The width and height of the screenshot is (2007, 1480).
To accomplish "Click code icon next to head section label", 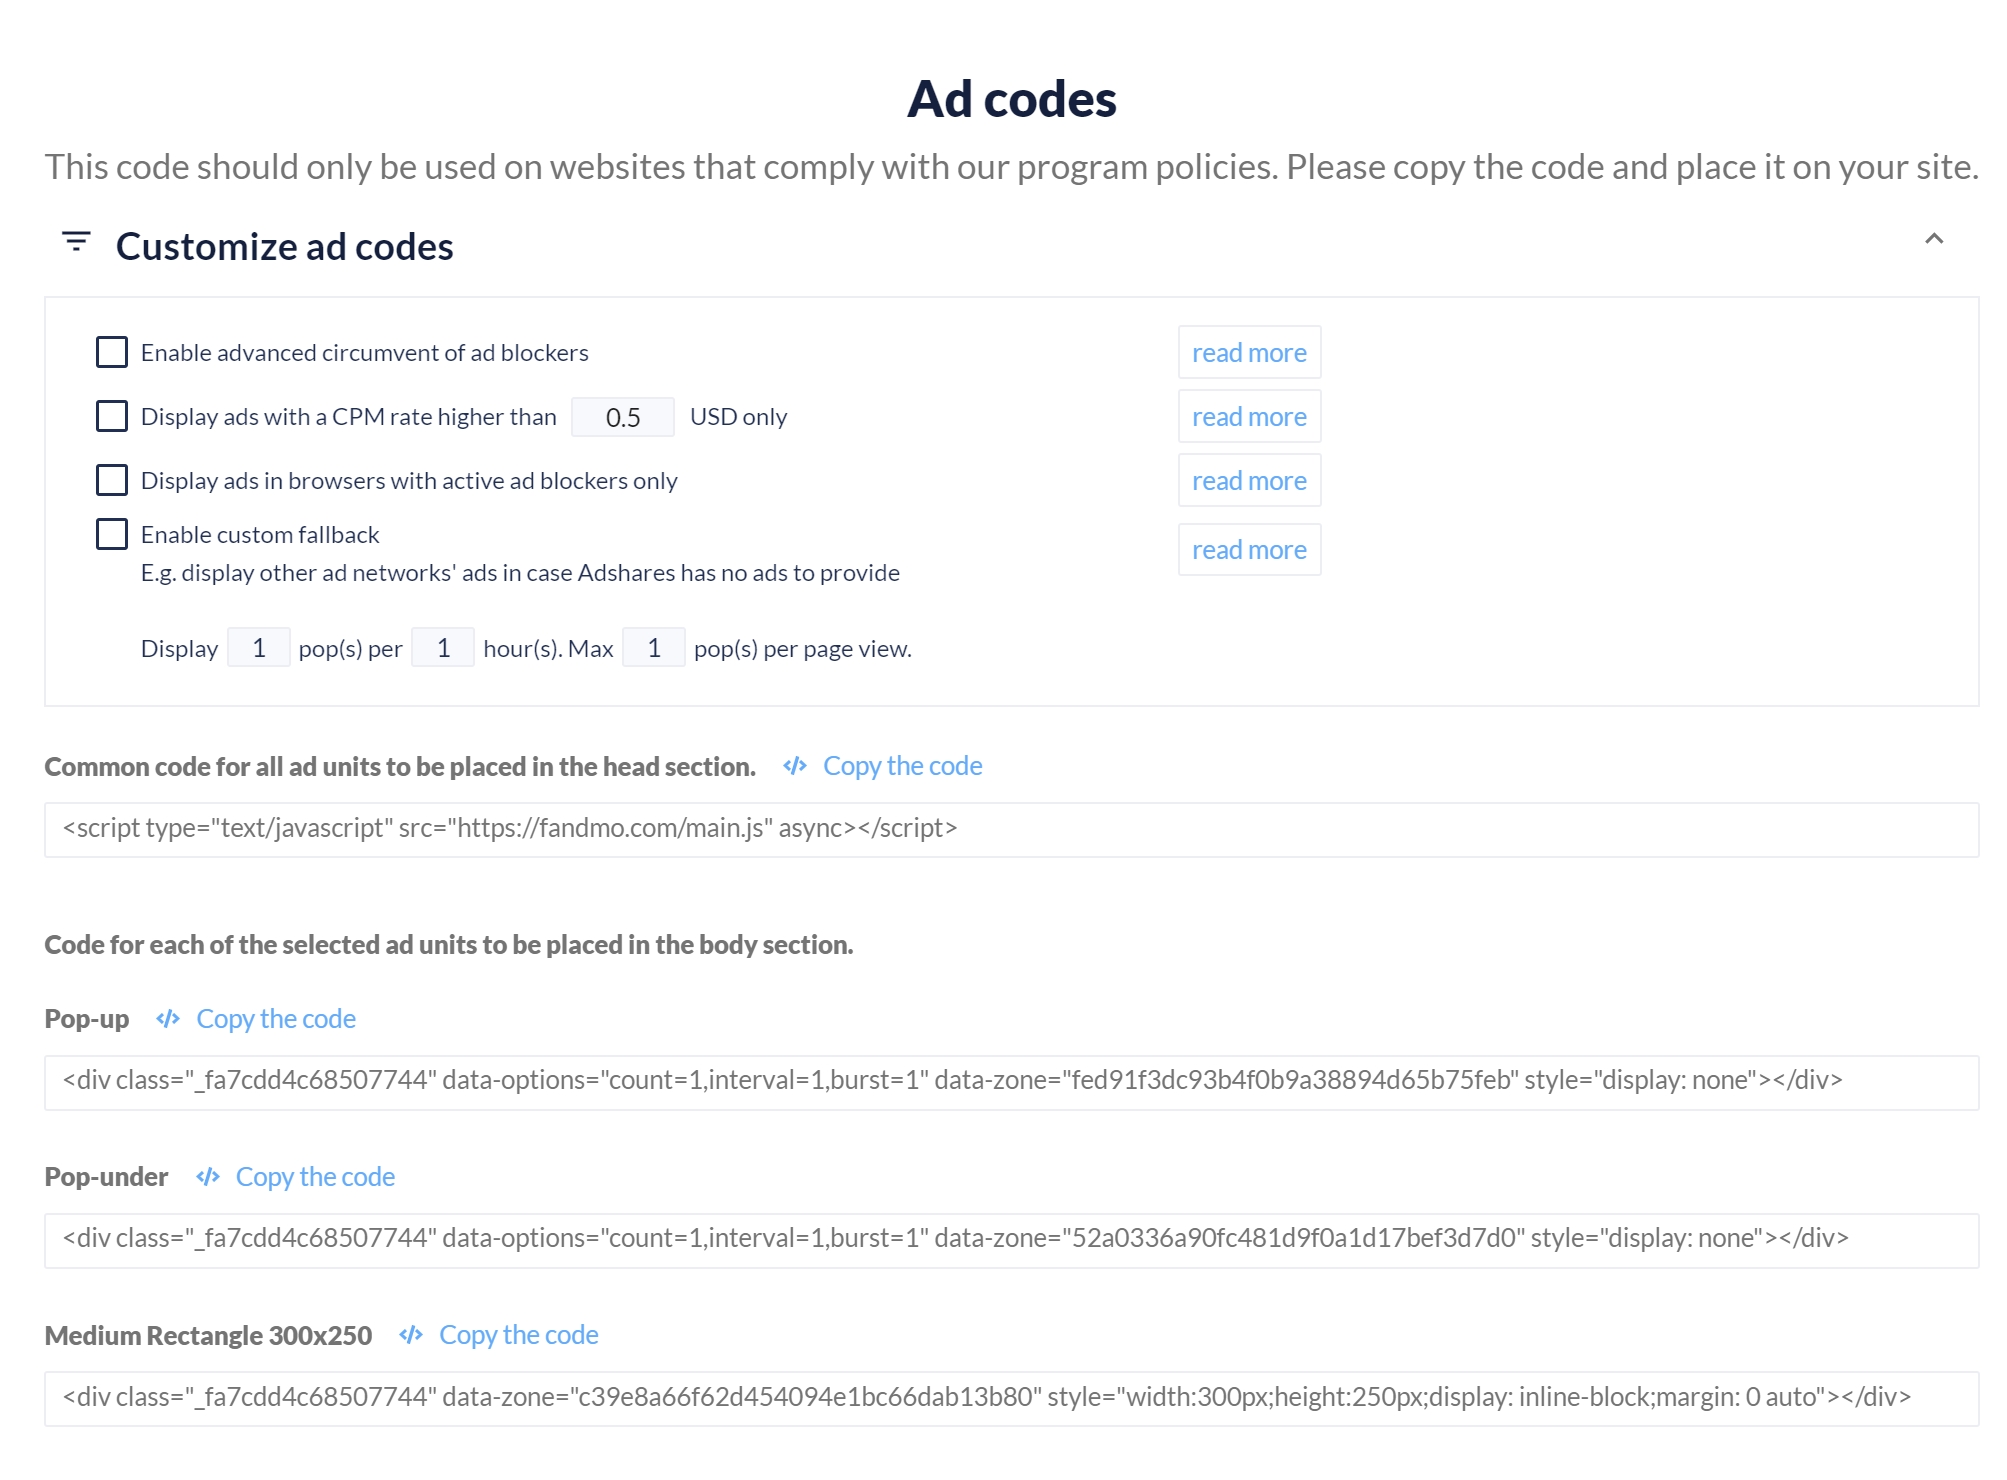I will (x=795, y=766).
